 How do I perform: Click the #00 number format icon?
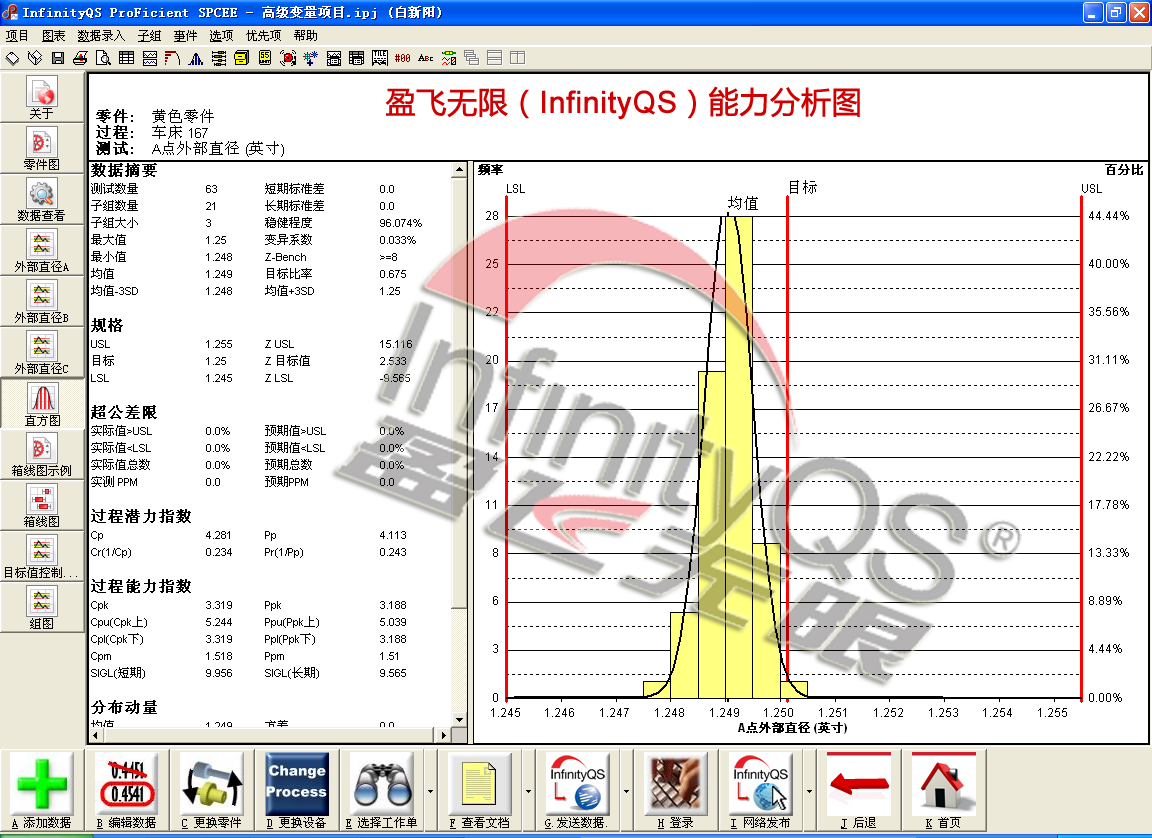403,58
